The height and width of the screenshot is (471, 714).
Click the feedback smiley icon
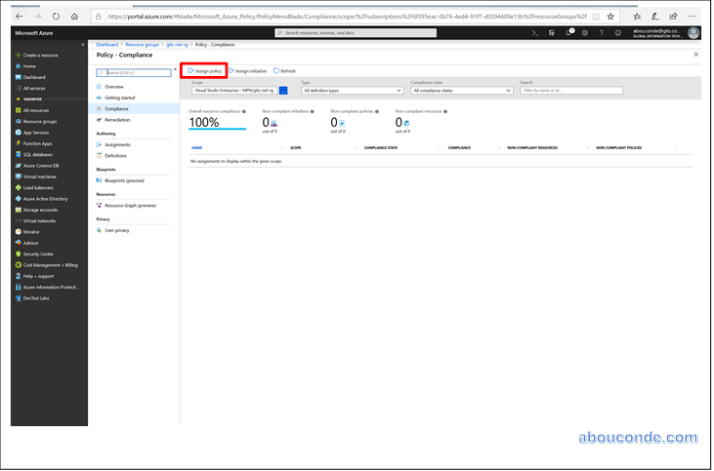click(617, 33)
